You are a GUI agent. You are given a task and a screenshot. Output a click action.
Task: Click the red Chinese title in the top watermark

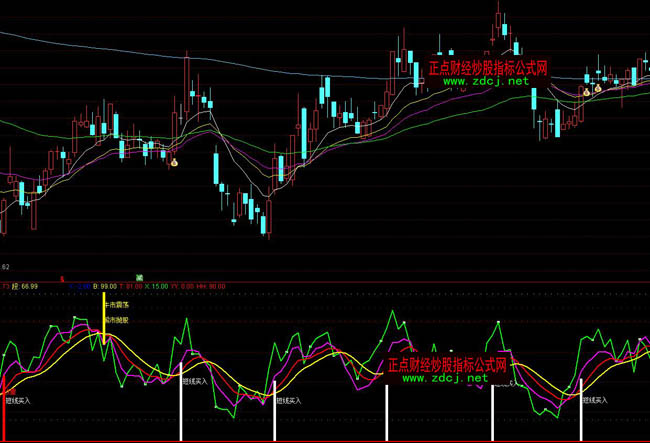(488, 68)
